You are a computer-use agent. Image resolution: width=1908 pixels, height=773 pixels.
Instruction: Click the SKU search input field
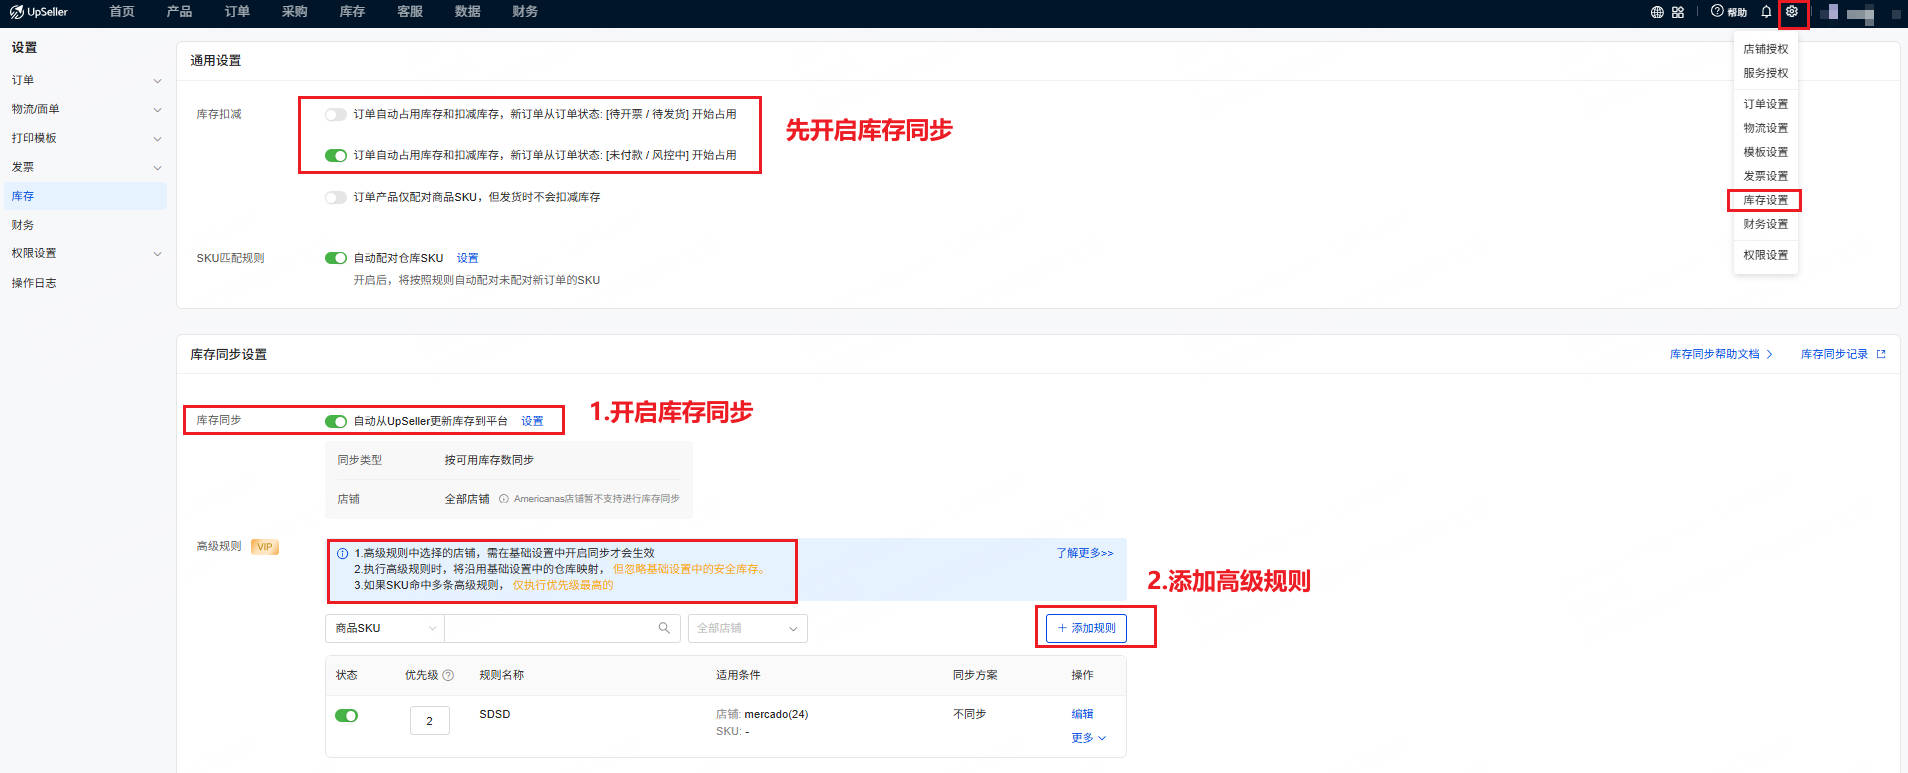550,628
